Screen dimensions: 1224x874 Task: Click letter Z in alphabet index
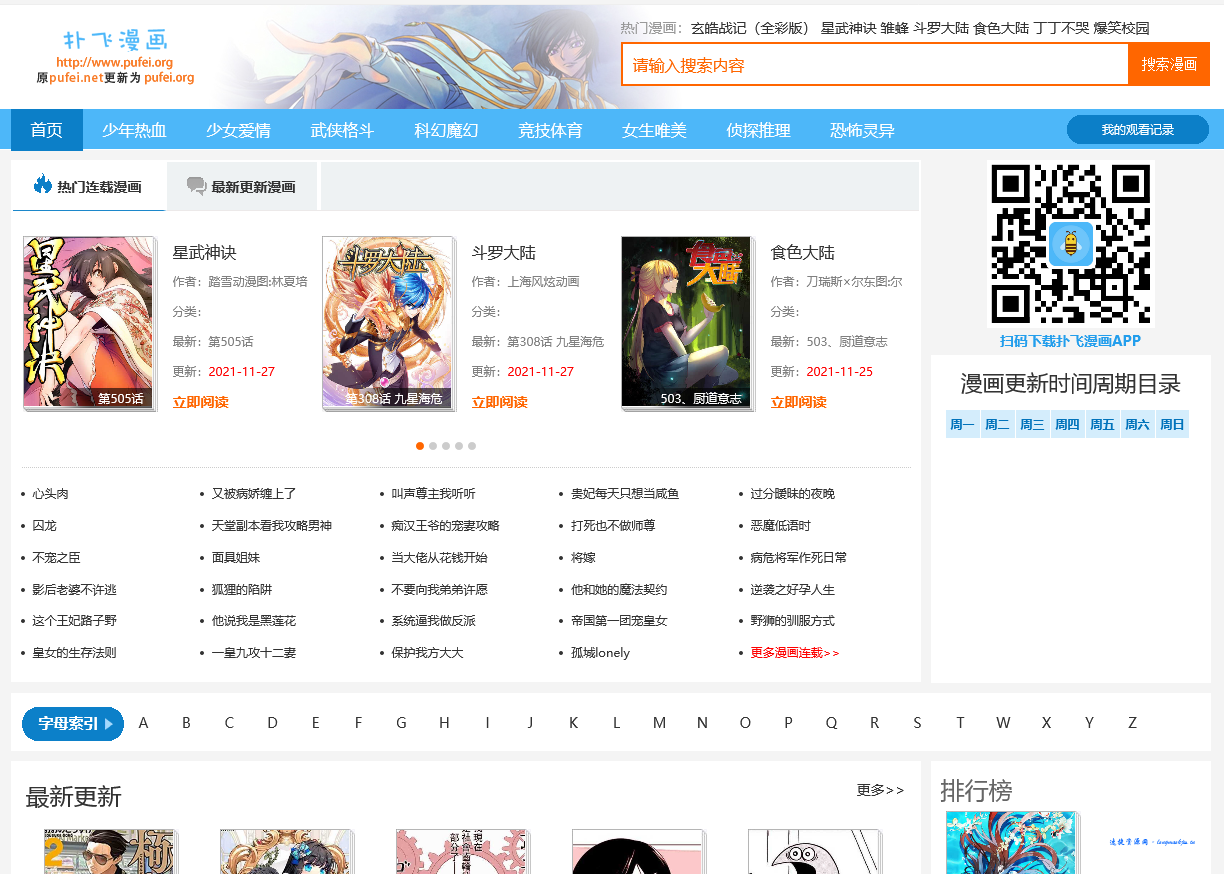(1132, 723)
